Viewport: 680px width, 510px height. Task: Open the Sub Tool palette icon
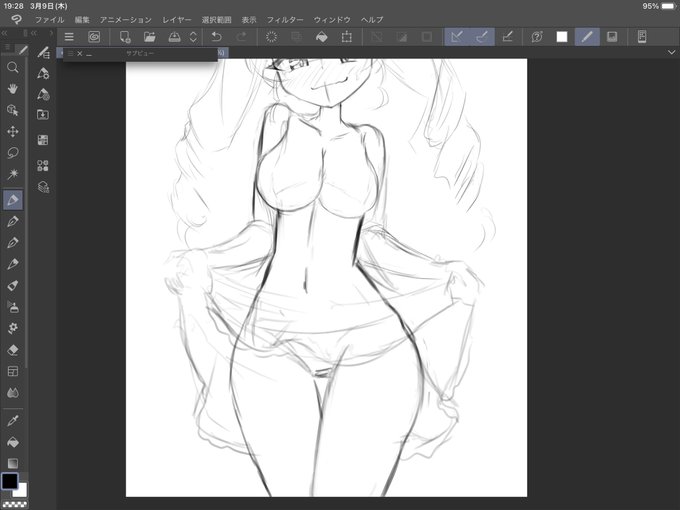43,52
